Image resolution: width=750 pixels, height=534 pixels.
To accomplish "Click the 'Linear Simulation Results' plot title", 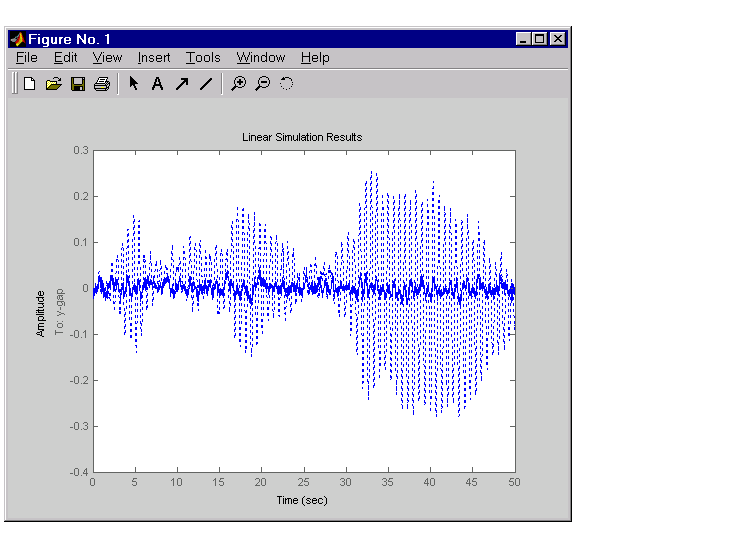I will [302, 137].
